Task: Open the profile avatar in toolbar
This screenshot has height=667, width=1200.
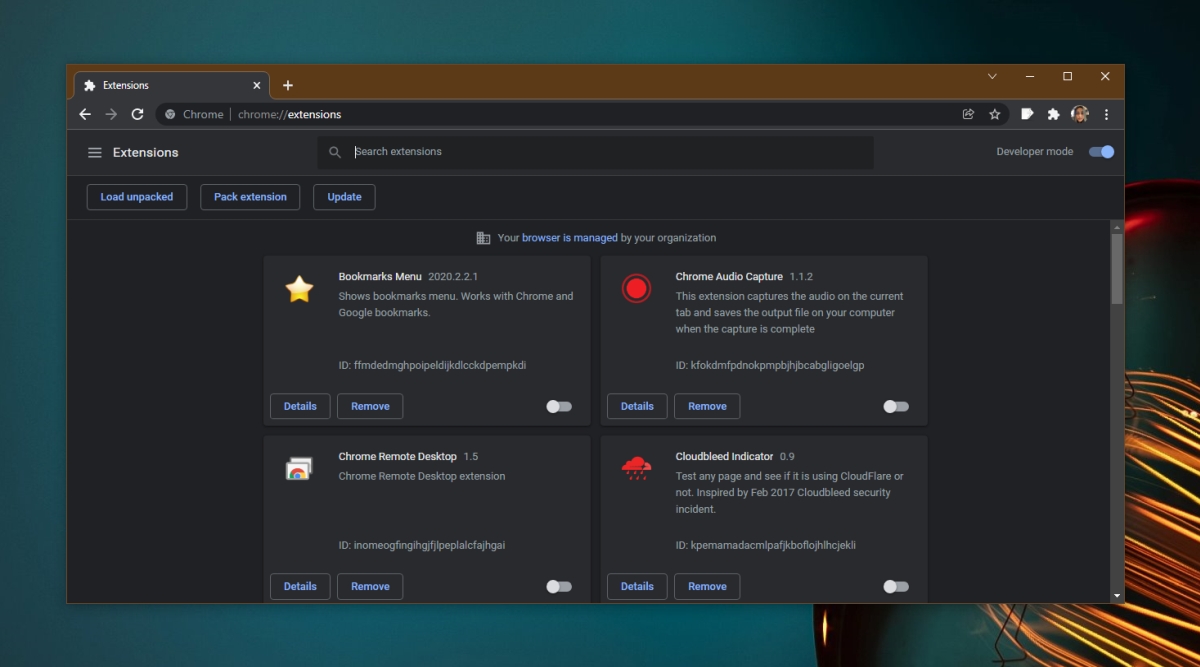Action: click(1080, 114)
